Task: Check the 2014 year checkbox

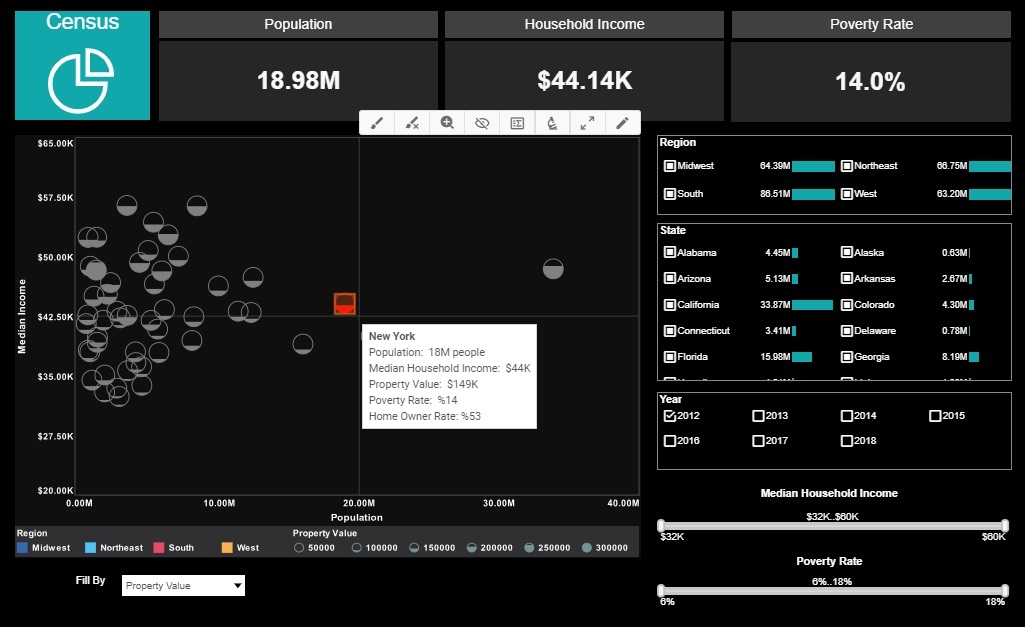Action: pos(847,416)
